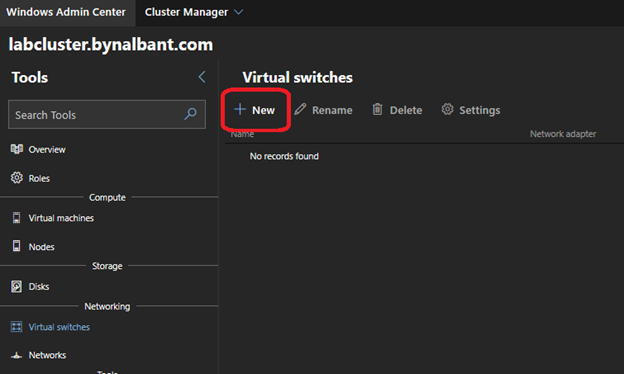This screenshot has width=624, height=374.
Task: Open the Virtual machines tool
Action: (x=61, y=218)
